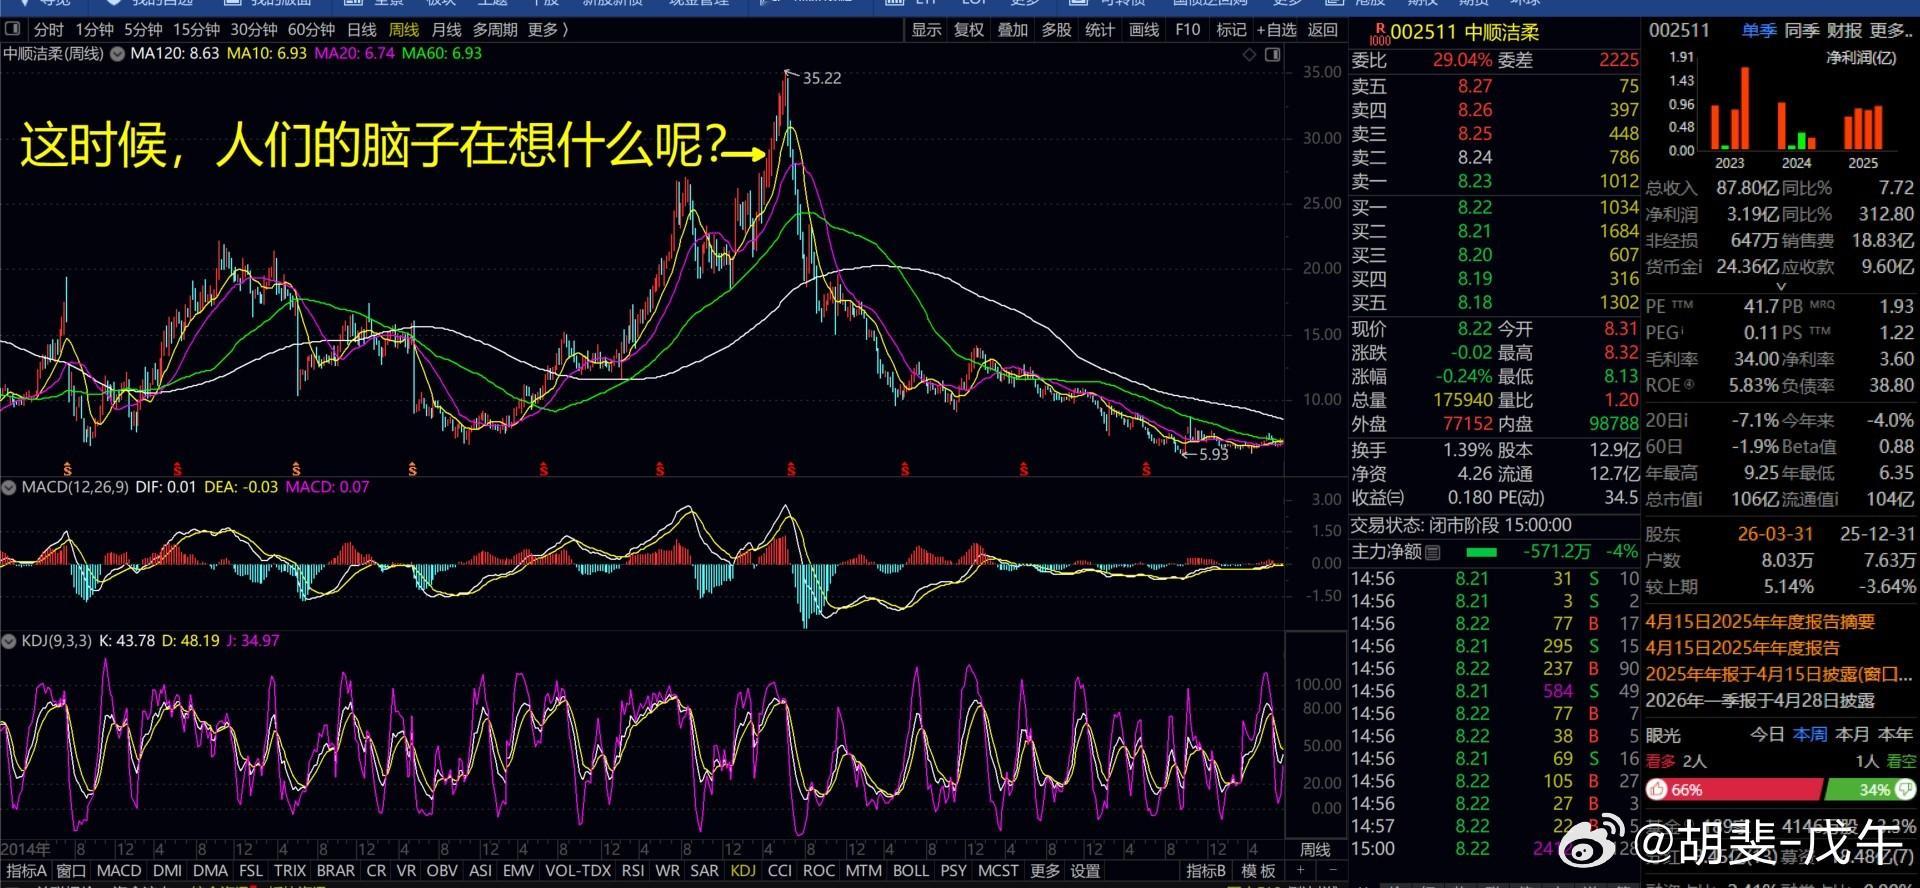Image resolution: width=1920 pixels, height=888 pixels.
Task: Open the 复权 price adjustment menu
Action: (969, 30)
